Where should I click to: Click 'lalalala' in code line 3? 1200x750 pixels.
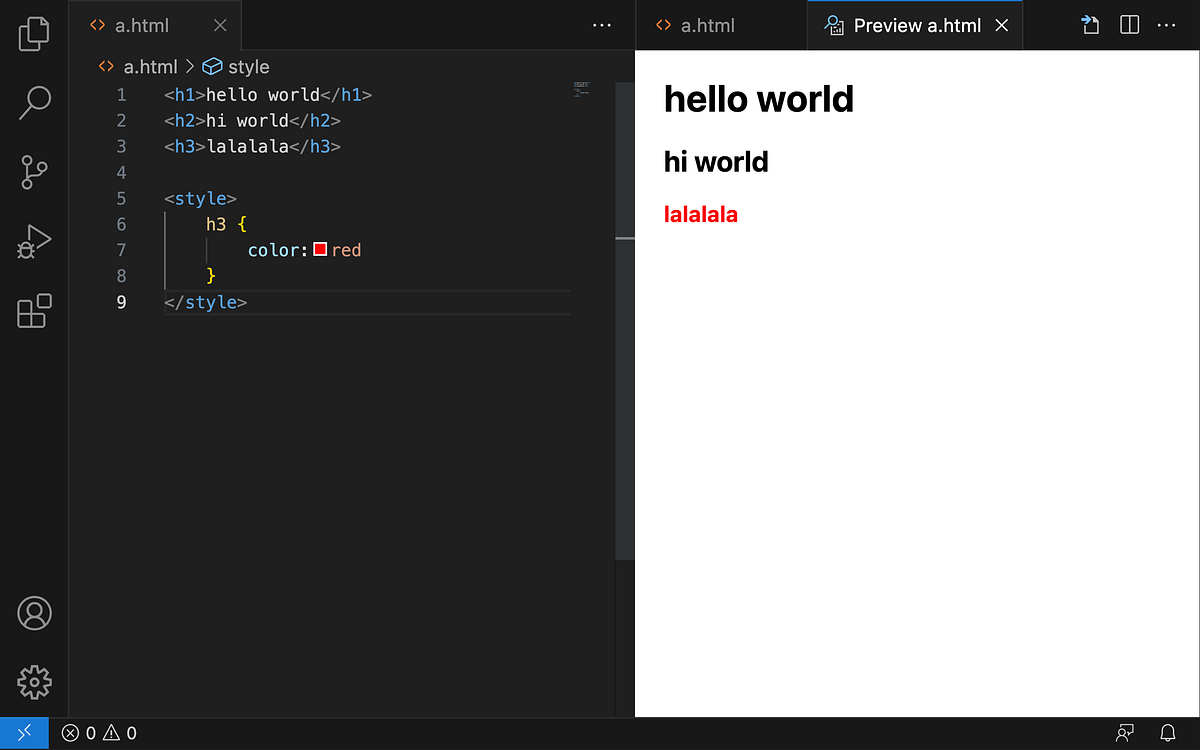click(x=247, y=147)
